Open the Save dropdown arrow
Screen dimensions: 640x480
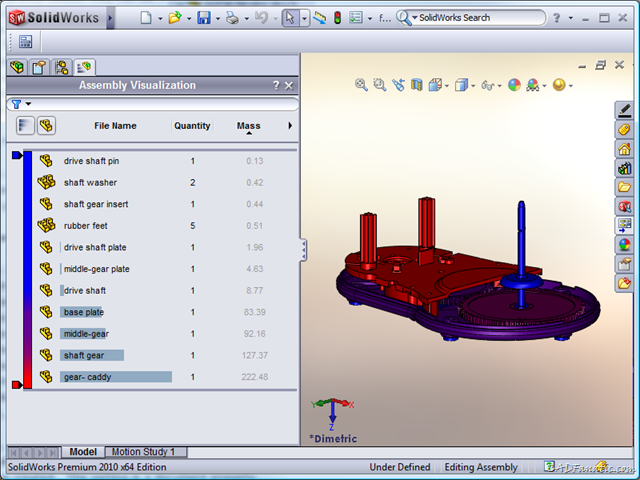(218, 18)
